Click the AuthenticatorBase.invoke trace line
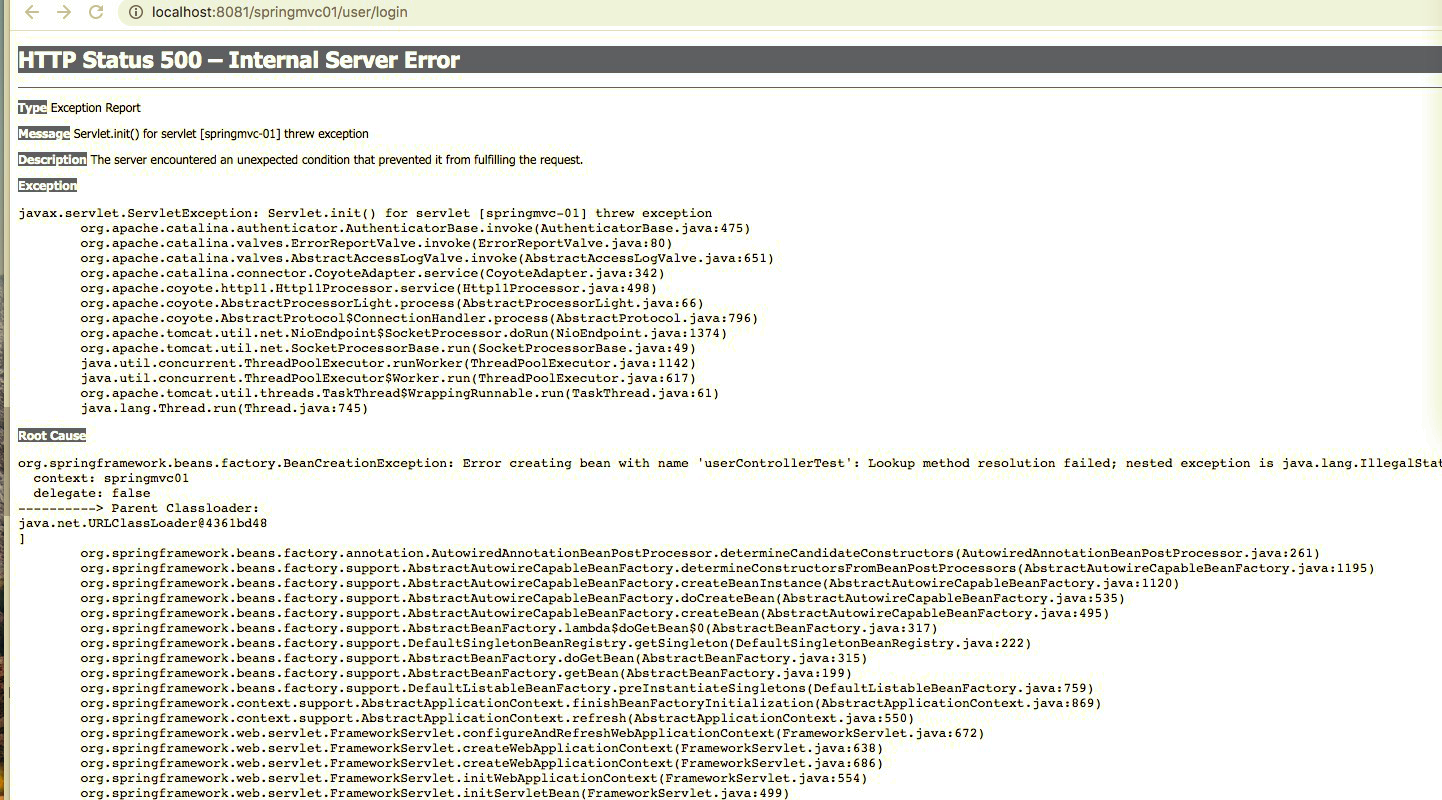This screenshot has width=1442, height=800. point(414,227)
